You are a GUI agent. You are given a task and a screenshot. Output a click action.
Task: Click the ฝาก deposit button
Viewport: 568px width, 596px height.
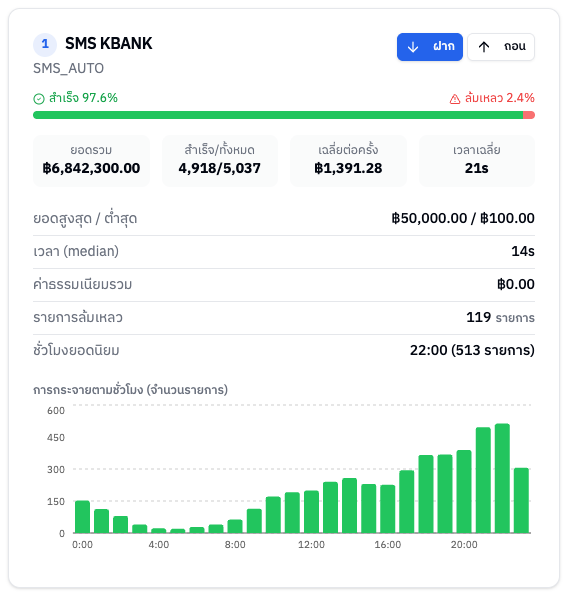click(x=430, y=47)
